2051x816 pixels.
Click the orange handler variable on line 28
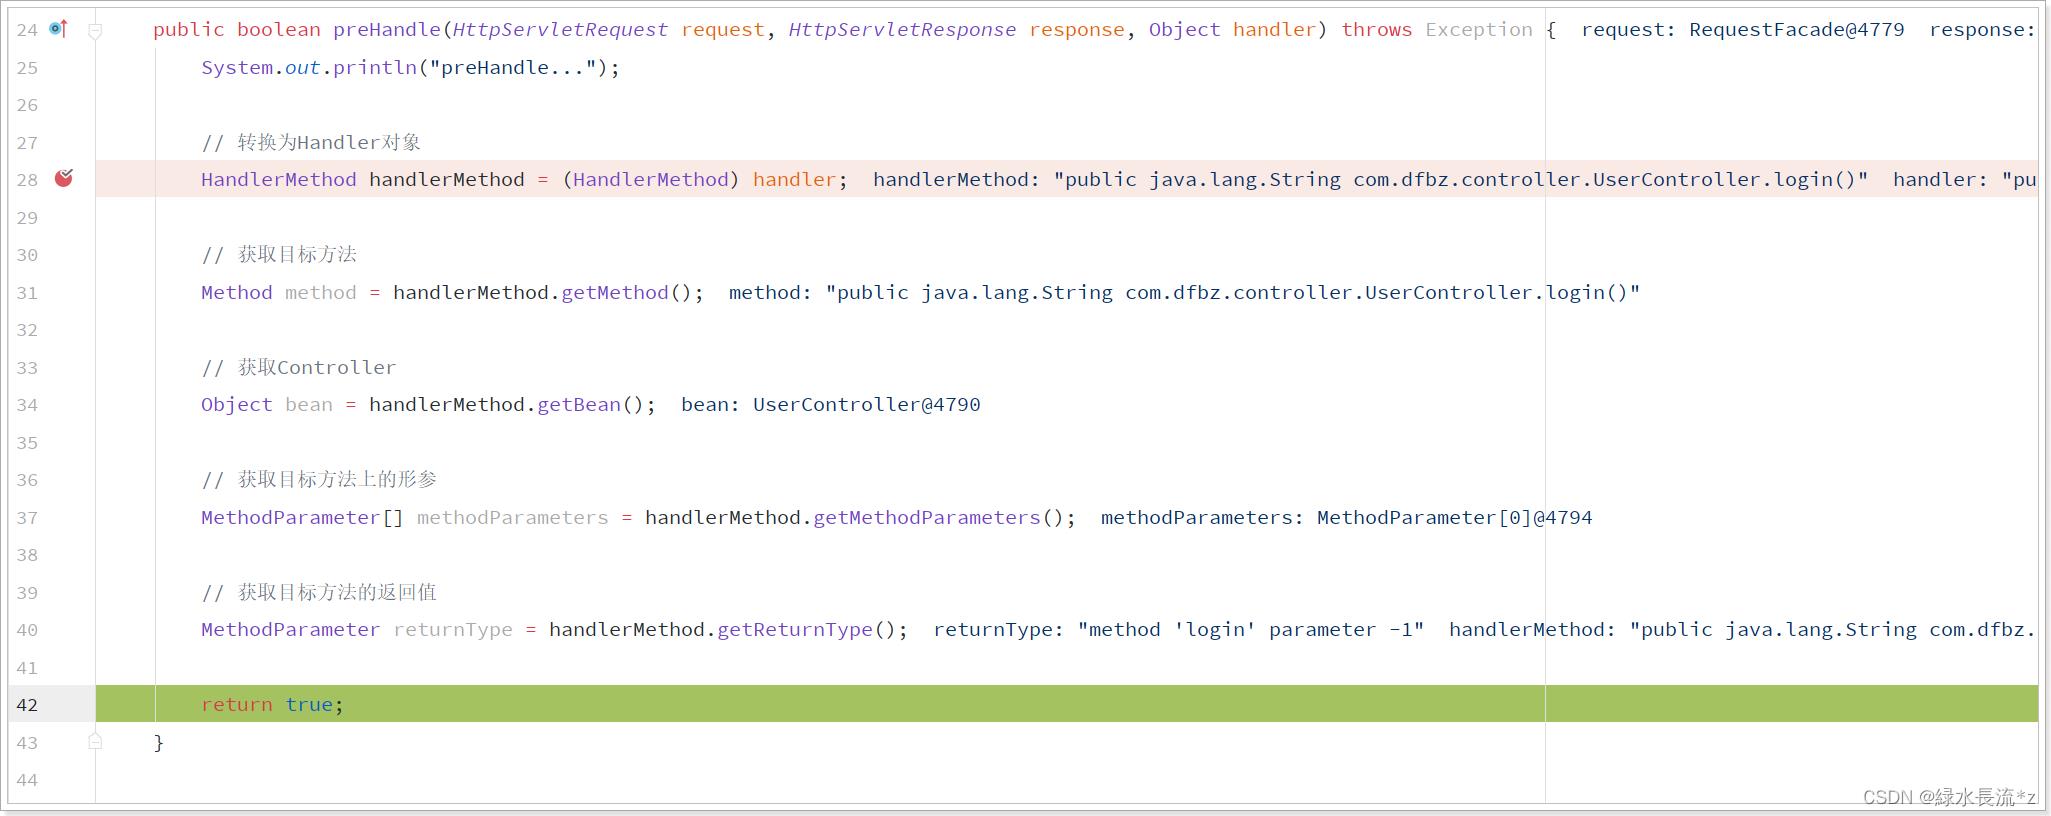coord(794,180)
